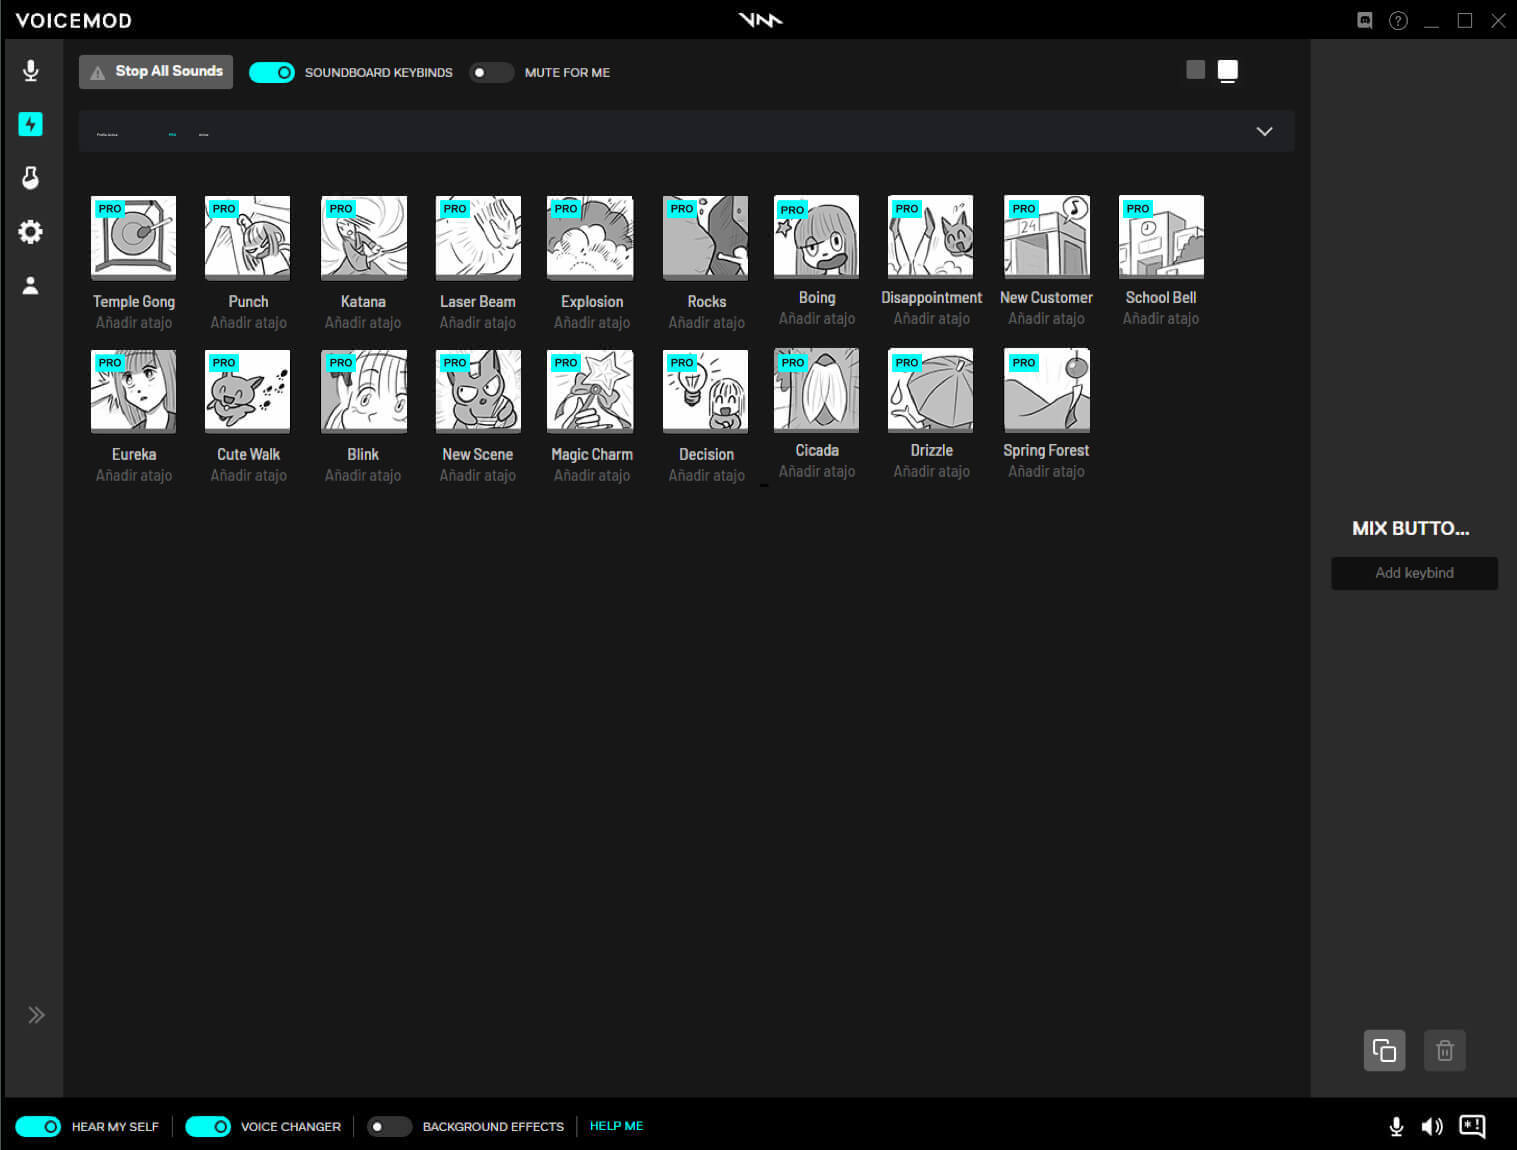Enable the Mute For Me toggle
The height and width of the screenshot is (1150, 1517).
click(x=491, y=72)
